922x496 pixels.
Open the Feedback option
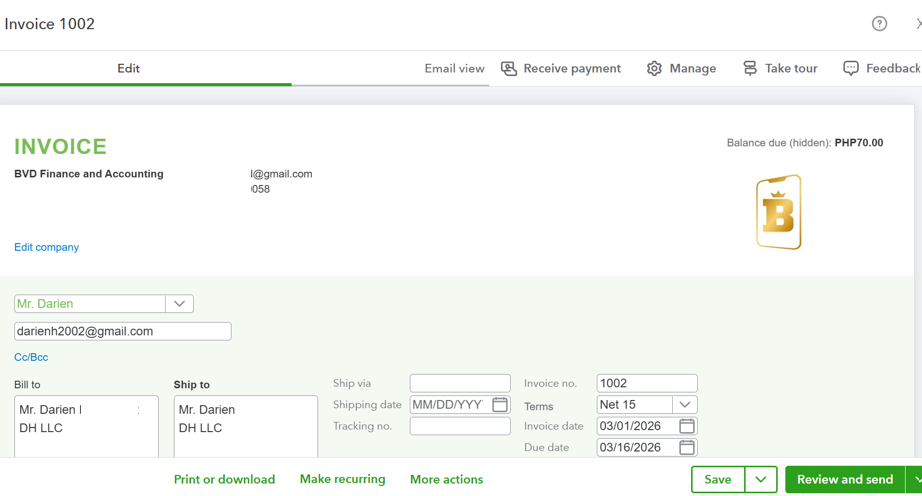coord(893,68)
